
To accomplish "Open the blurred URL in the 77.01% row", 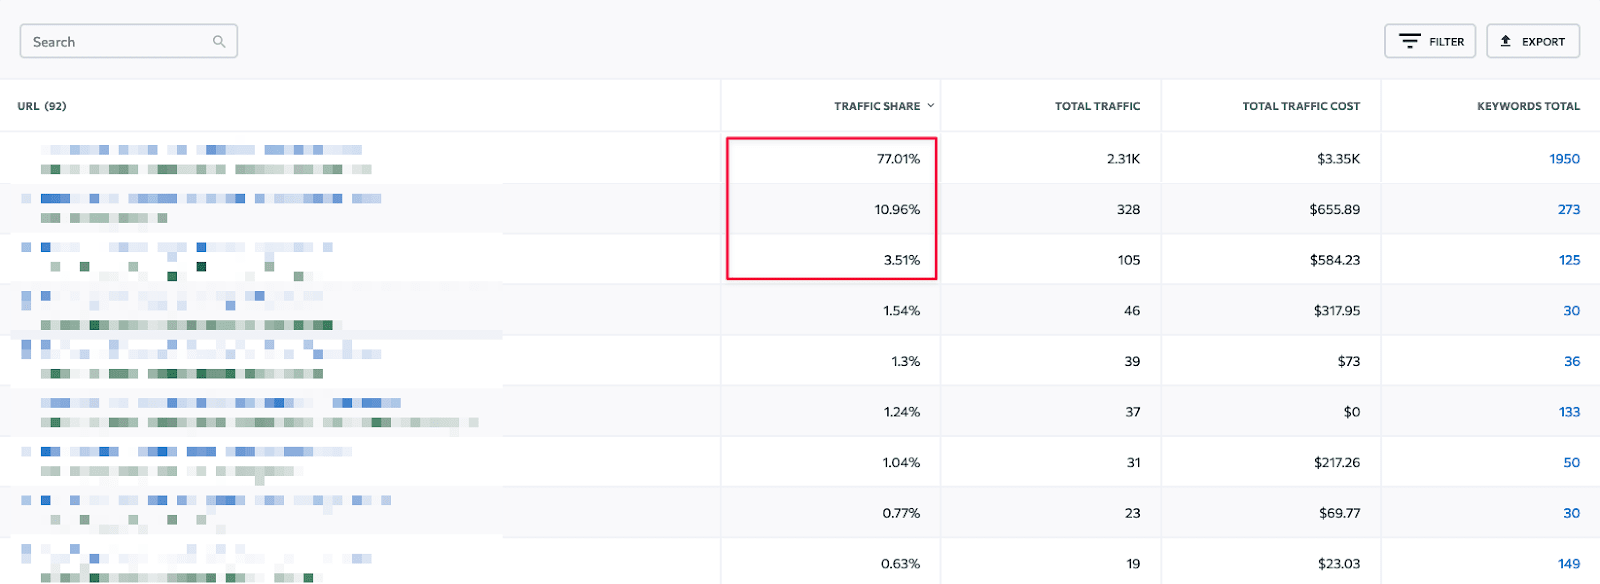I will (x=200, y=150).
